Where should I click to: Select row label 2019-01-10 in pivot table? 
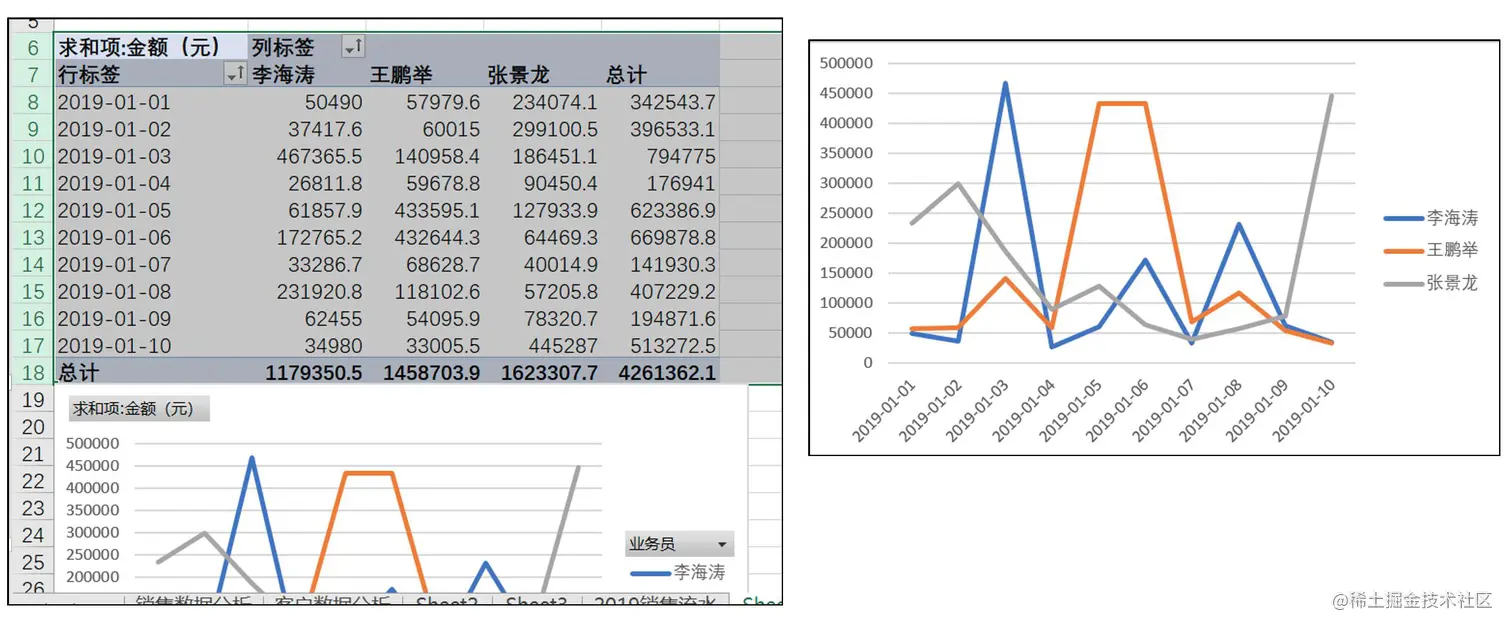point(114,345)
